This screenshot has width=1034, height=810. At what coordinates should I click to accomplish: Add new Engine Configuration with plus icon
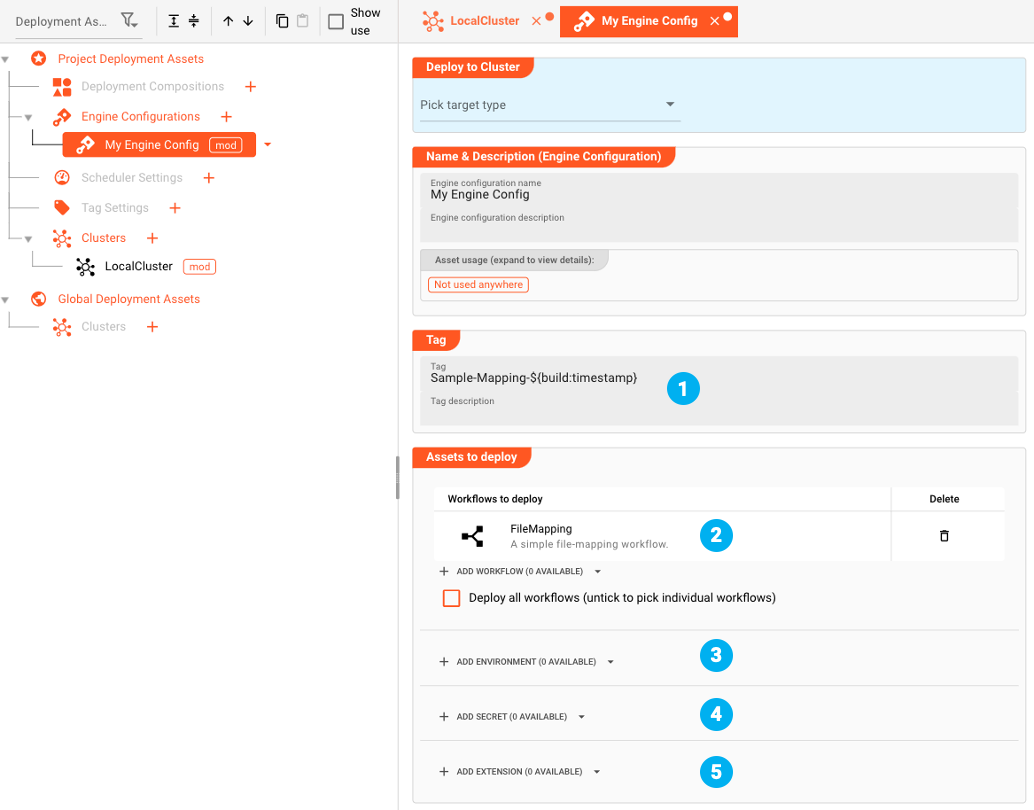point(226,117)
